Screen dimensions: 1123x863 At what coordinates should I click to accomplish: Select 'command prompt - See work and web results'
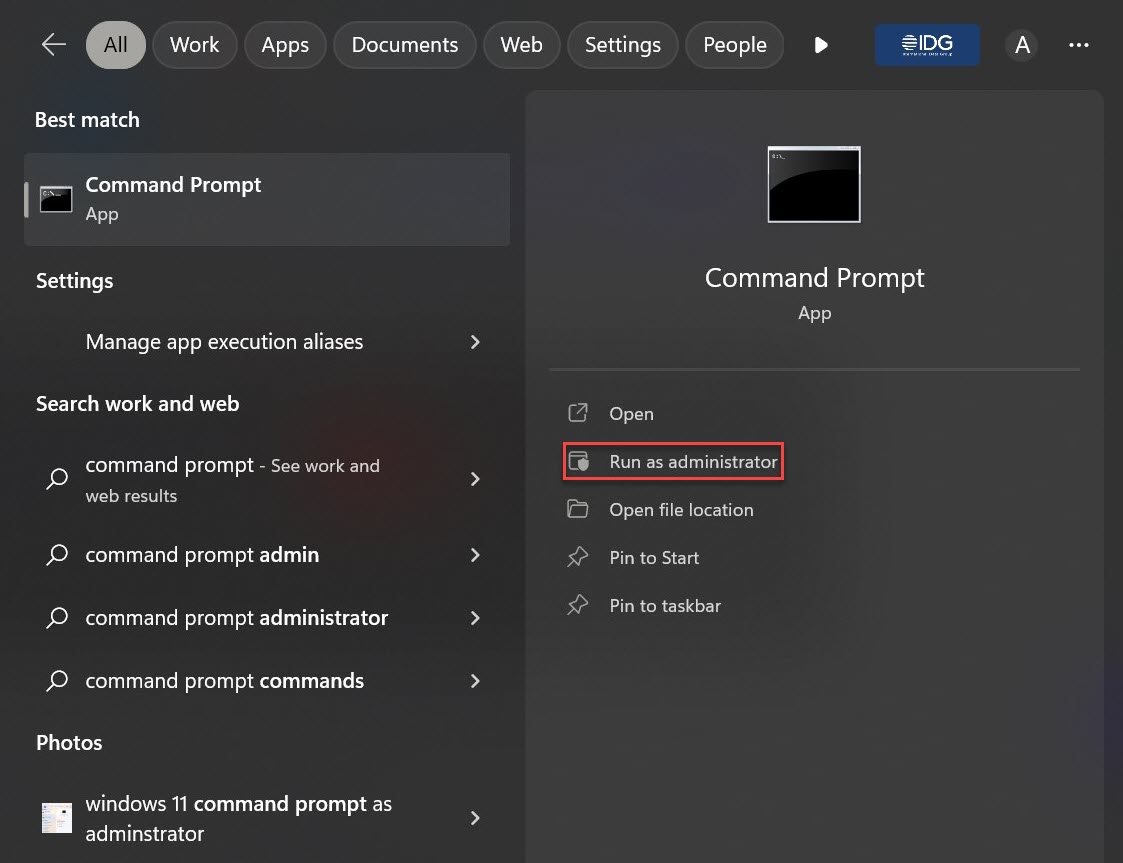[x=267, y=479]
